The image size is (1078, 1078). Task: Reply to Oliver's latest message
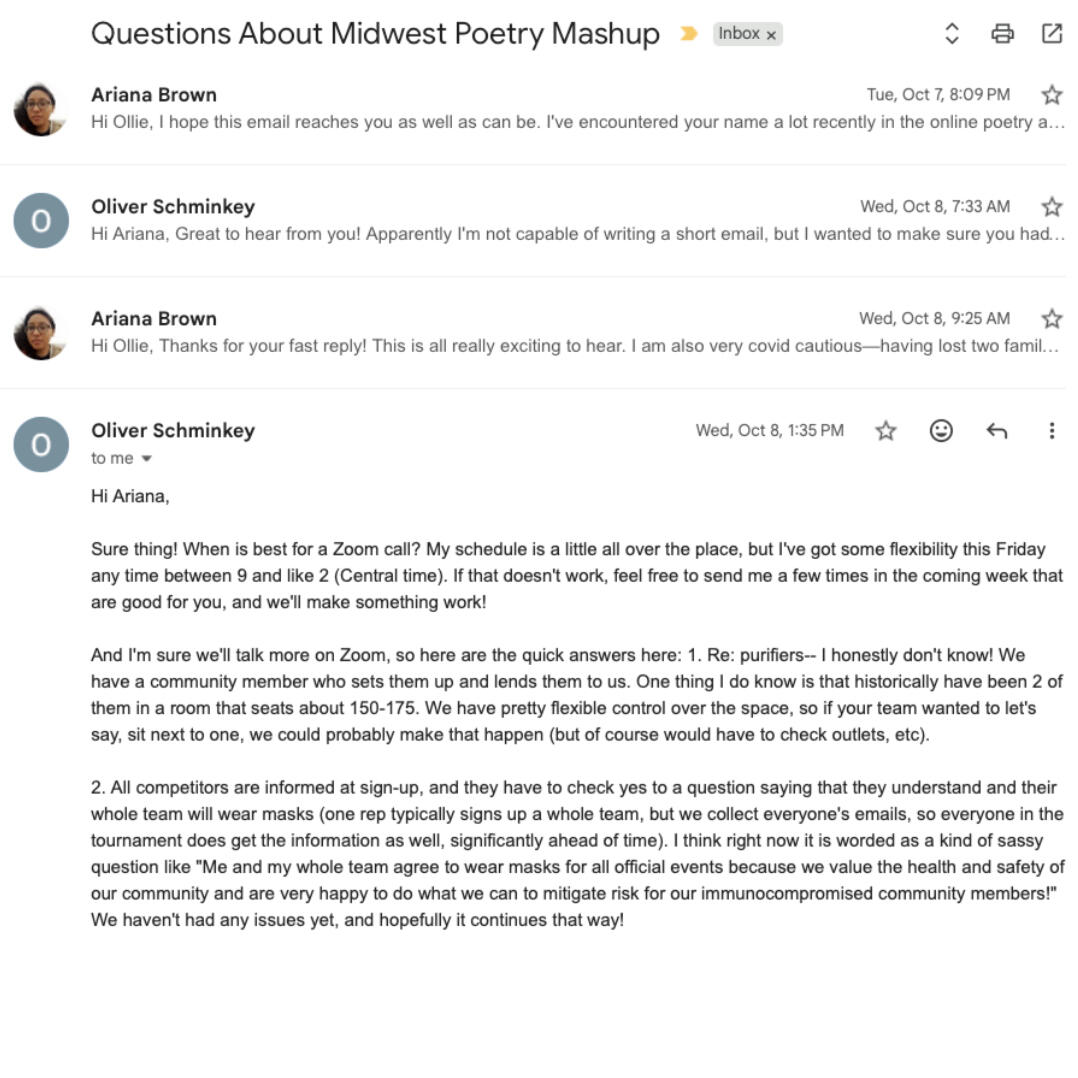(997, 431)
